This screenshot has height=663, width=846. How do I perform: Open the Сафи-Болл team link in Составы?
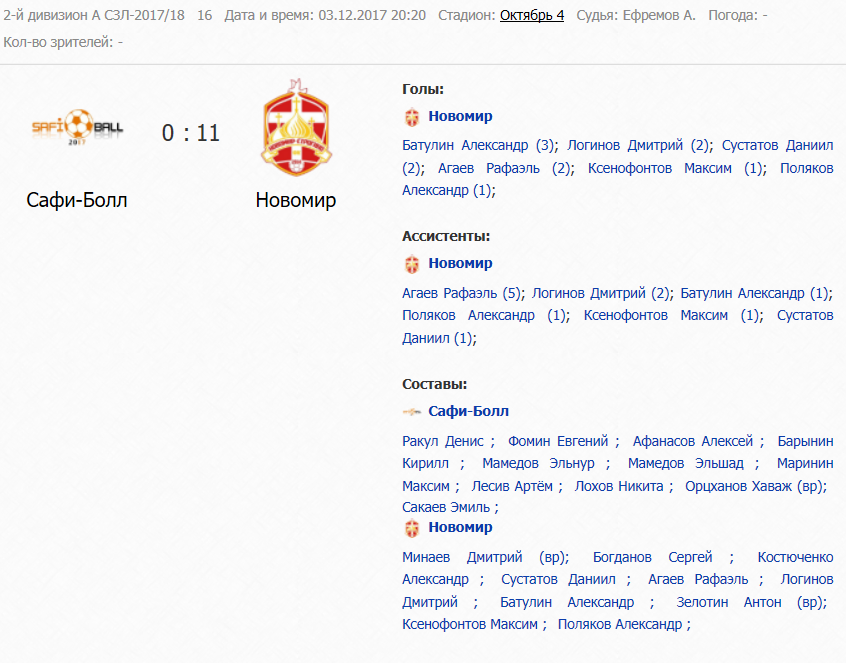tap(468, 411)
